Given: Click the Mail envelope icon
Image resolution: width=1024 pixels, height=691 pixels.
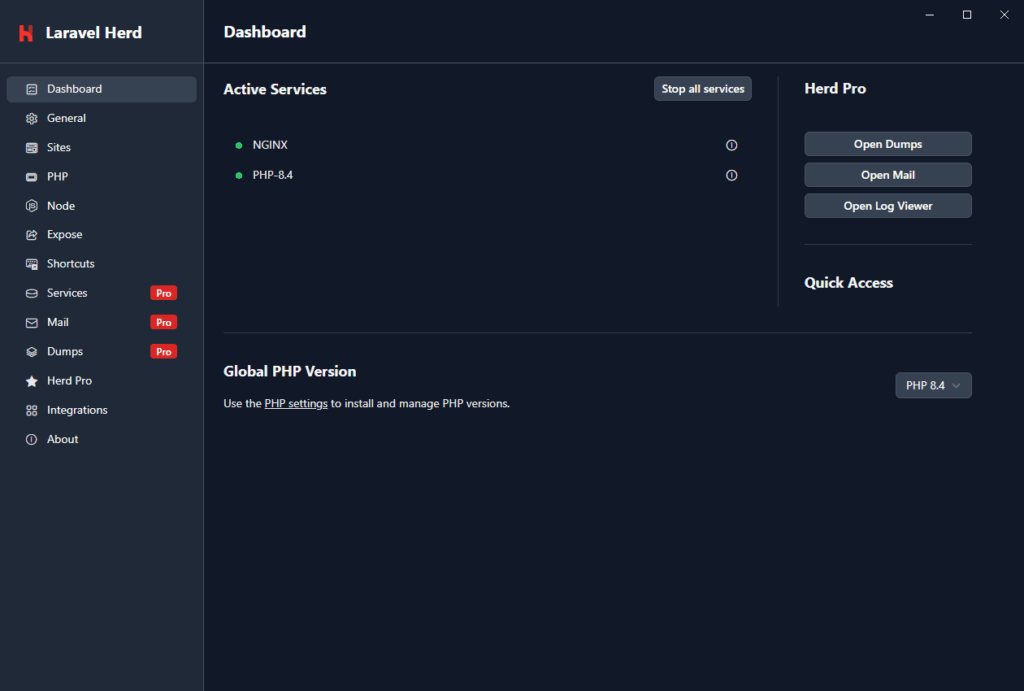Looking at the screenshot, I should point(31,323).
